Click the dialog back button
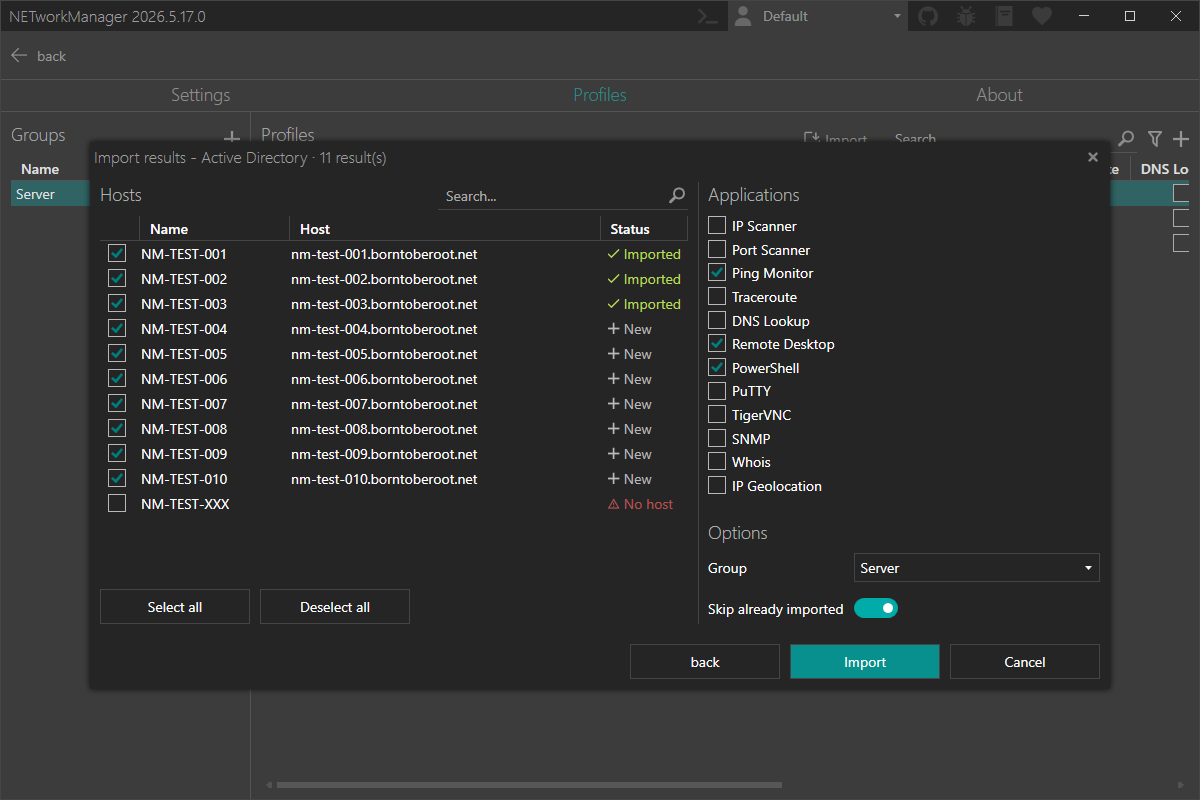Screen dimensions: 1200x800 pyautogui.click(x=705, y=662)
